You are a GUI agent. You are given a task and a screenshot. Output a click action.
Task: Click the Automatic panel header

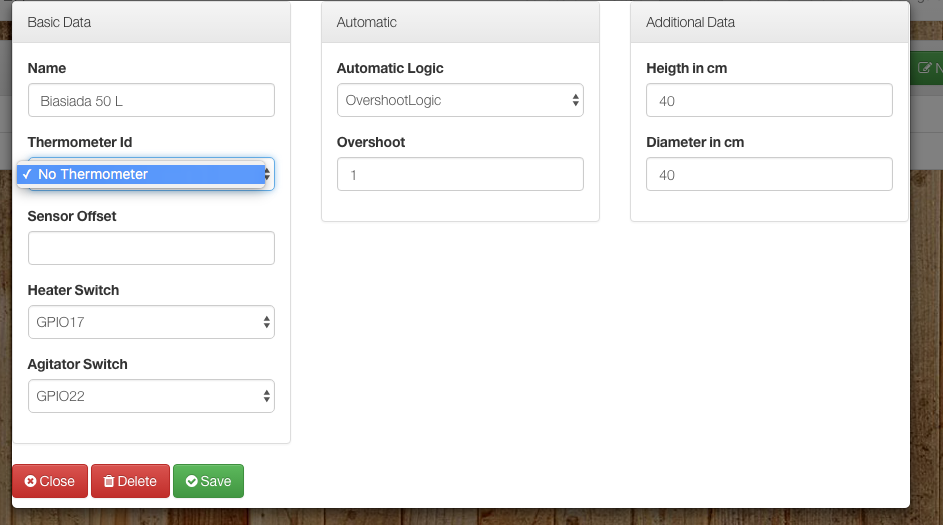tap(460, 22)
